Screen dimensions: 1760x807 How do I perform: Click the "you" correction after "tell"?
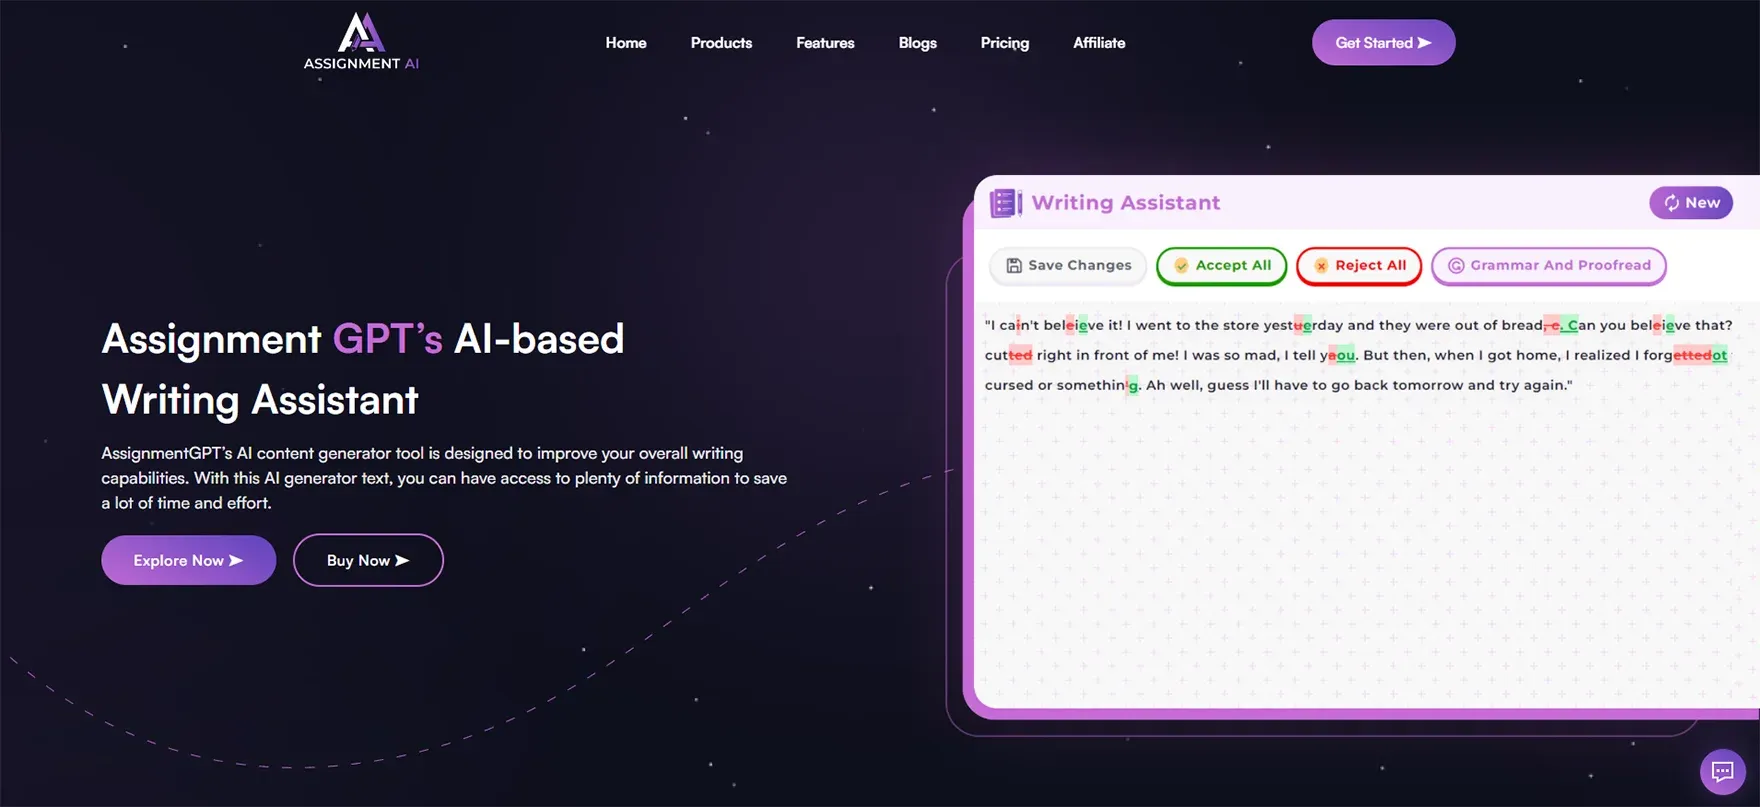(x=1338, y=355)
